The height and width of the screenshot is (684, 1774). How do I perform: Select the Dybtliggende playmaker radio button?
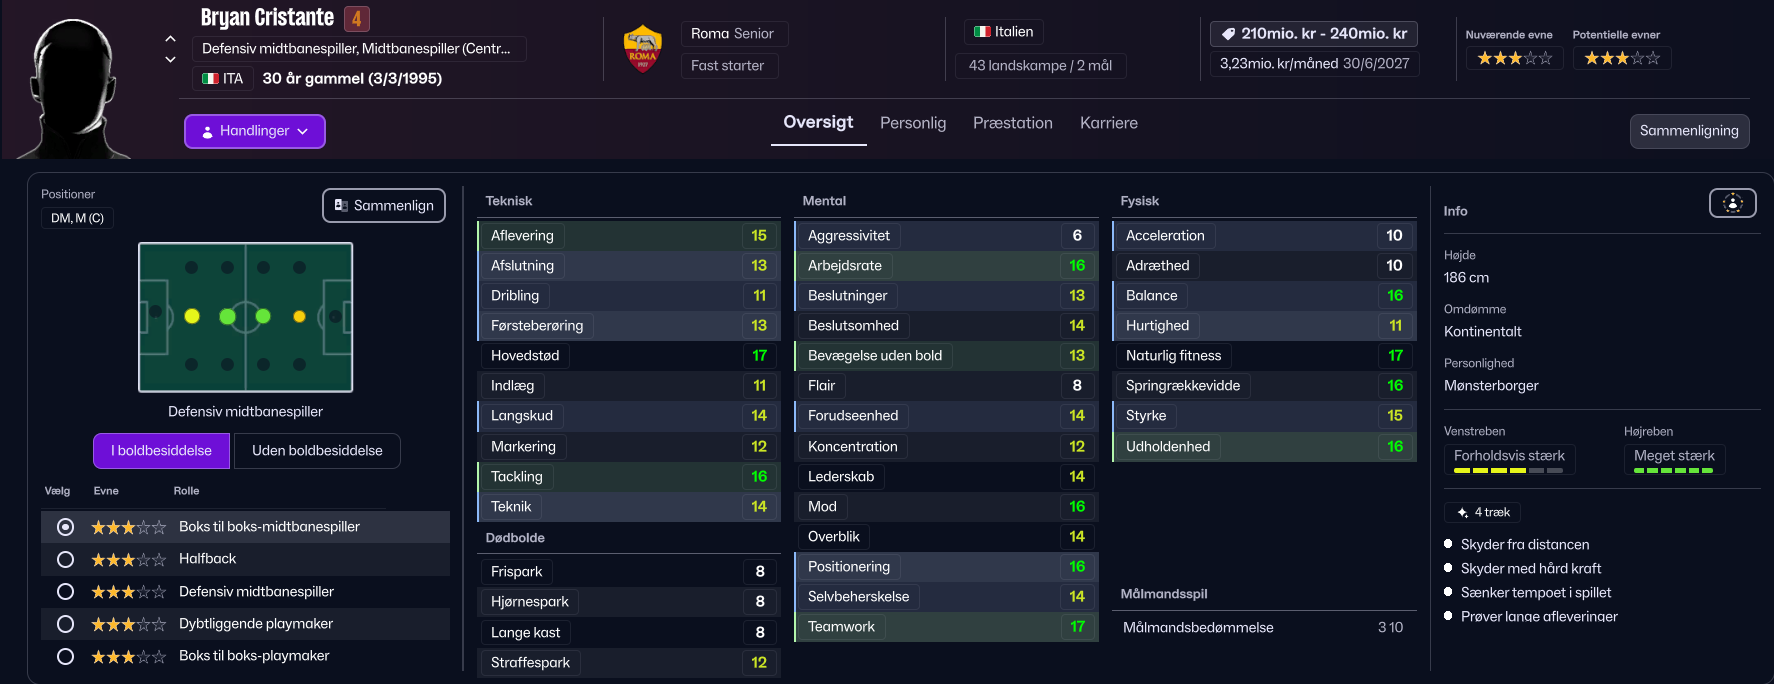(x=65, y=624)
